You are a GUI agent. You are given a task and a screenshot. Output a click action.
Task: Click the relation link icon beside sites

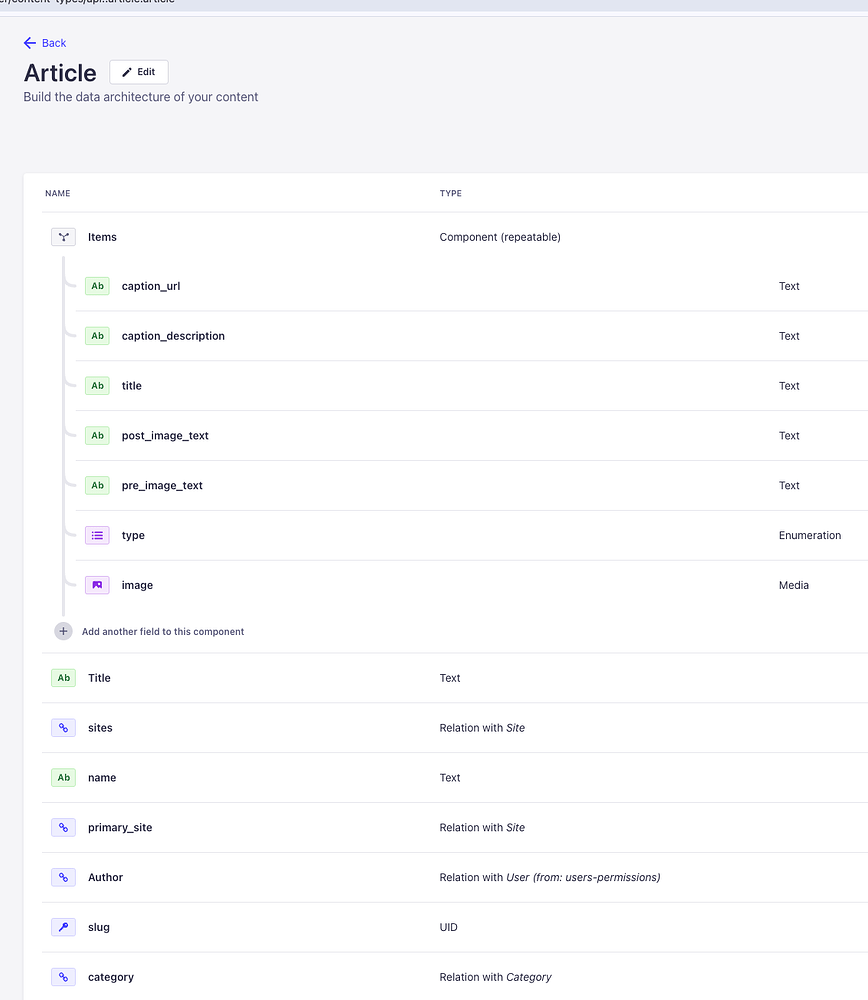63,728
